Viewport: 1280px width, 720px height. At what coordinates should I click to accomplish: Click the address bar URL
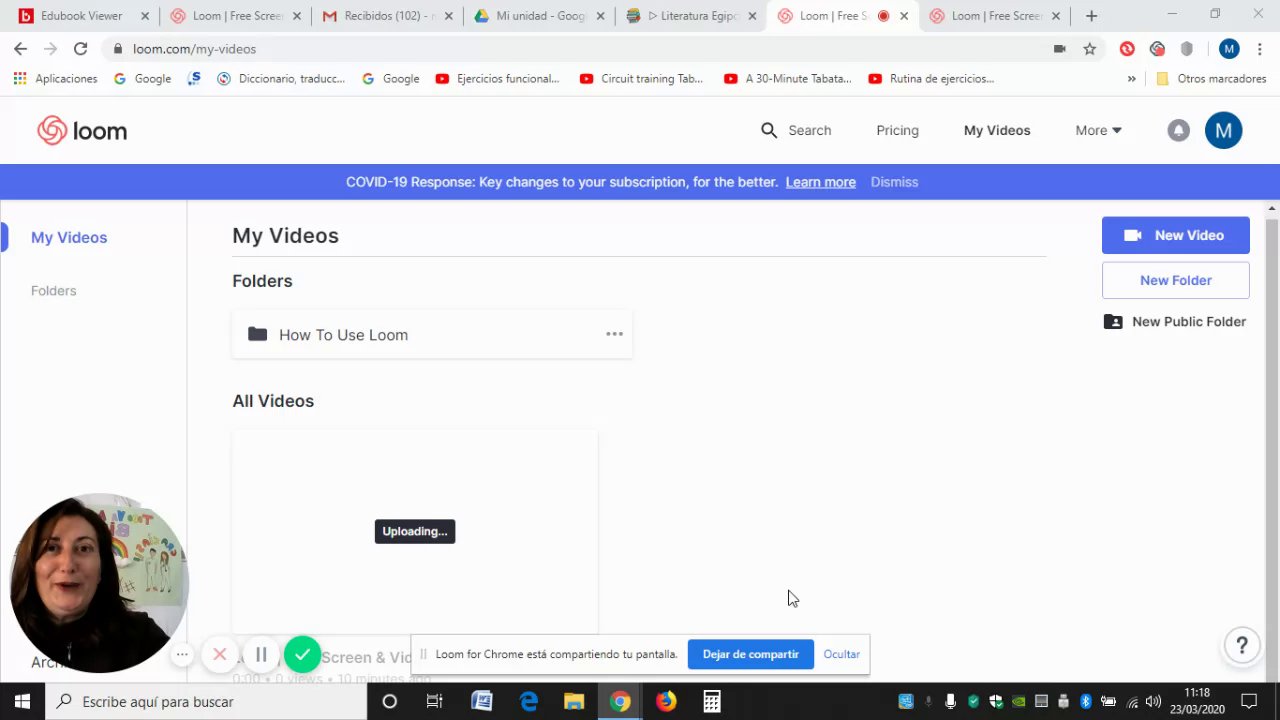[194, 48]
